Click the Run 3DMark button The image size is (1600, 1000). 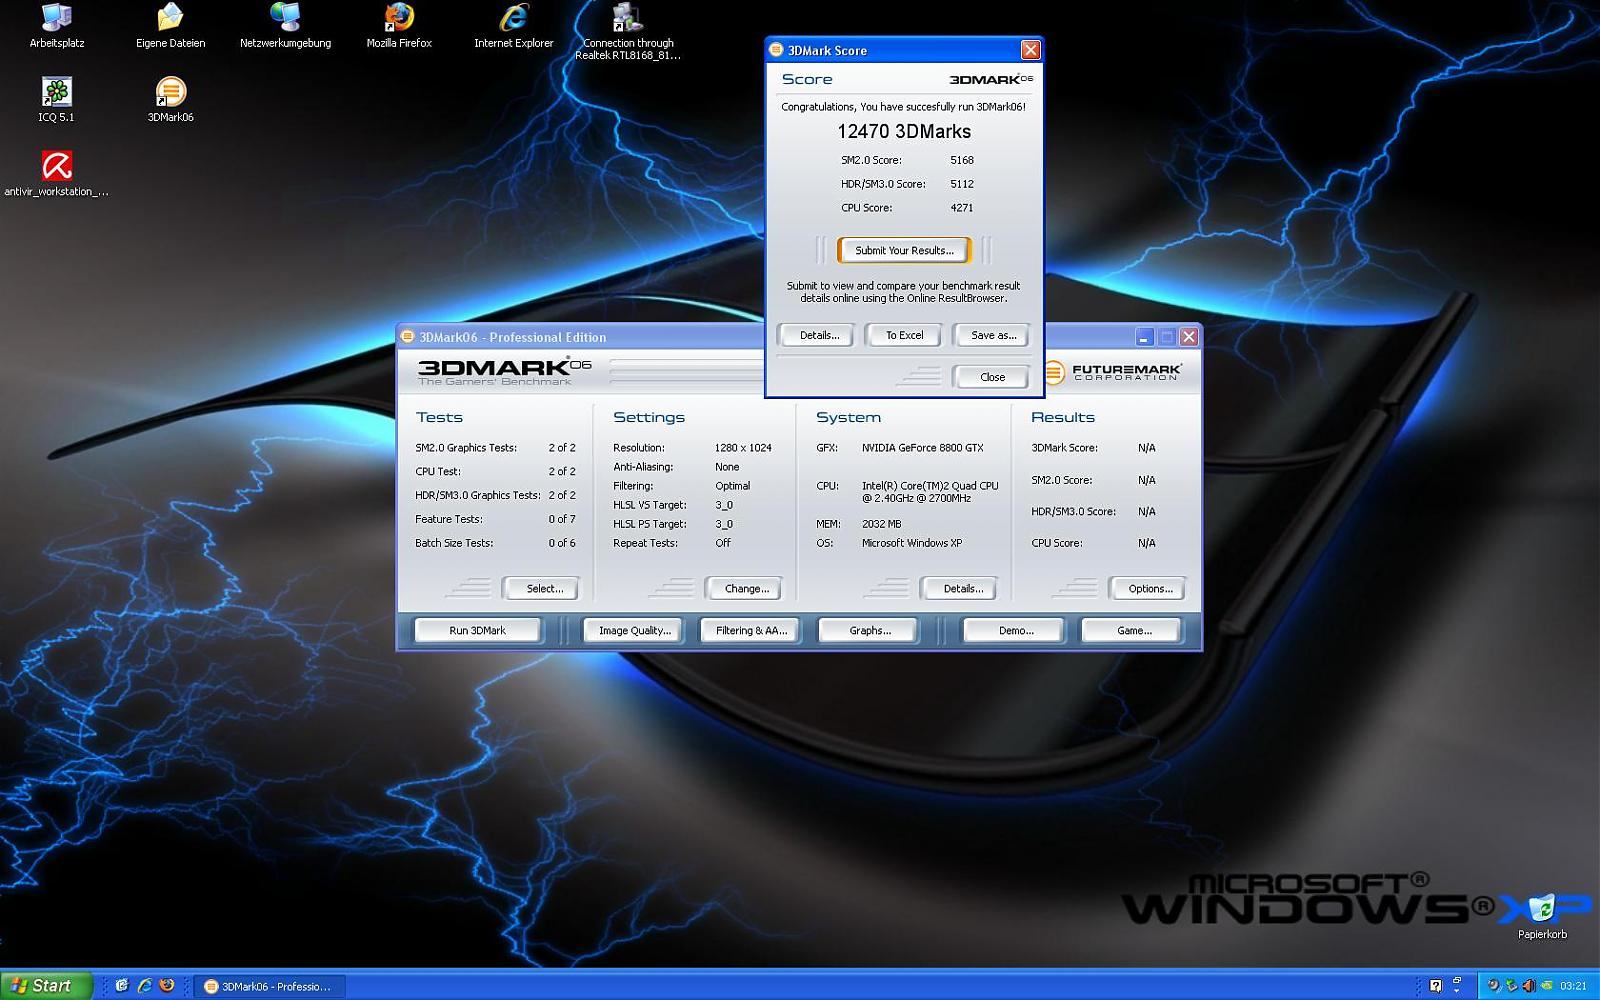pyautogui.click(x=477, y=631)
